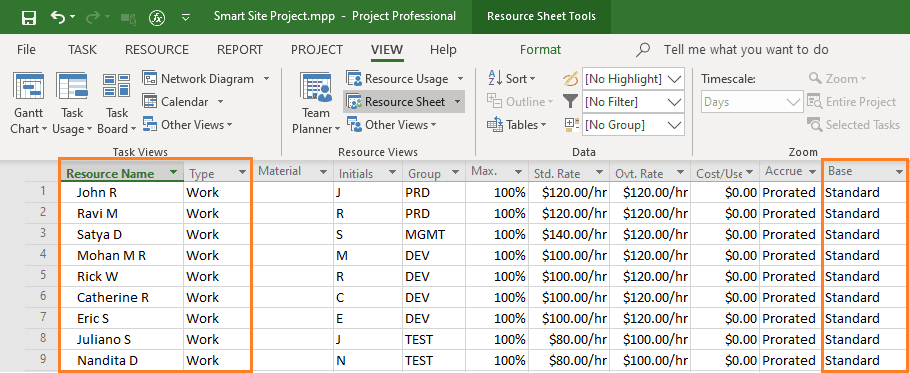
Task: Select row header number 5
Action: (42, 276)
